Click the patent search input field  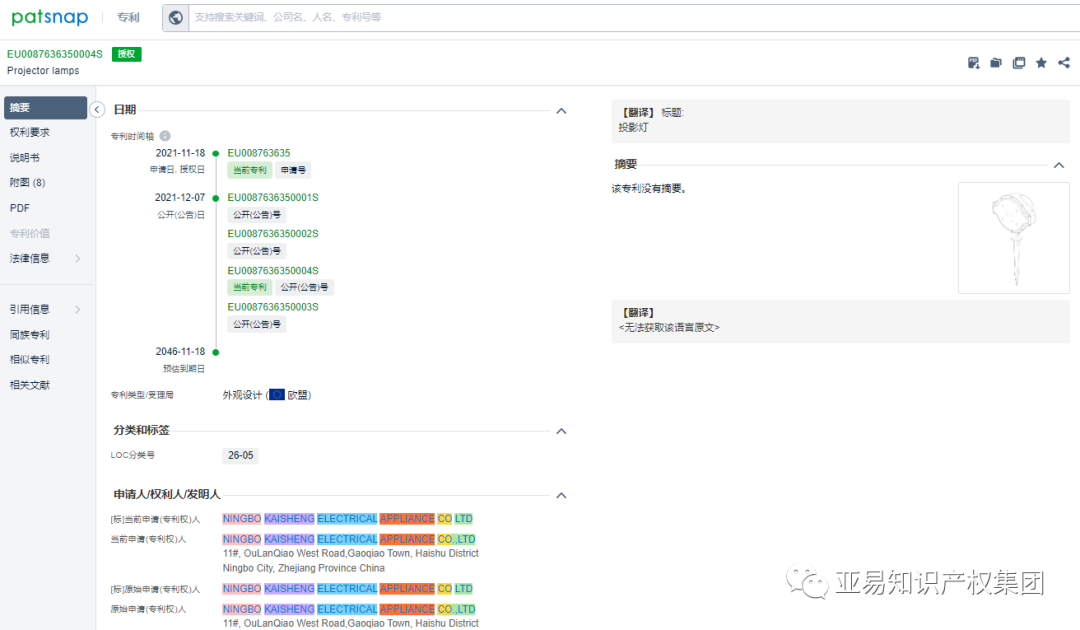point(634,17)
